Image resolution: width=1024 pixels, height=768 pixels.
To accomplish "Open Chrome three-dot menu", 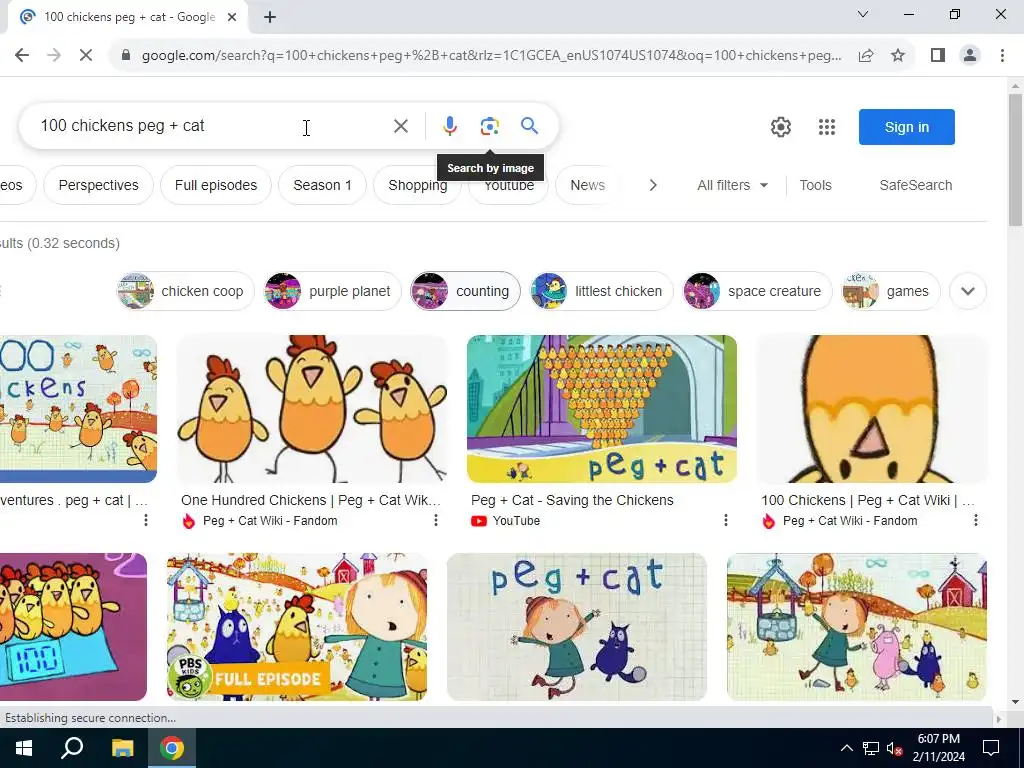I will 1002,56.
